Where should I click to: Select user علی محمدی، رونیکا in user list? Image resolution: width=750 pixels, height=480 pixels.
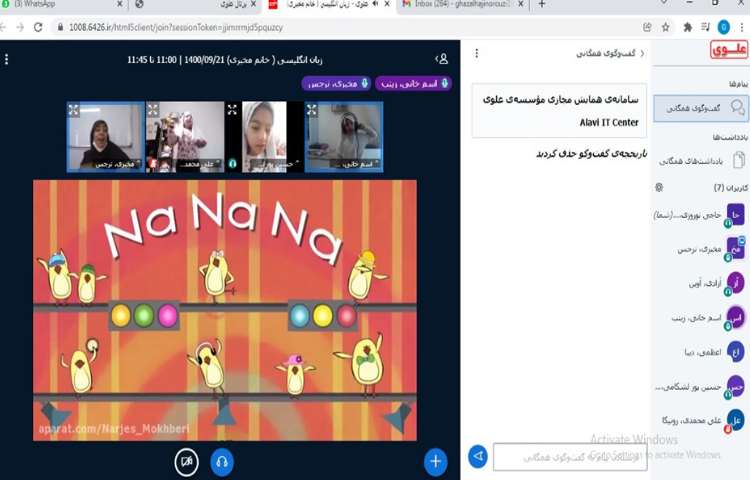click(700, 420)
